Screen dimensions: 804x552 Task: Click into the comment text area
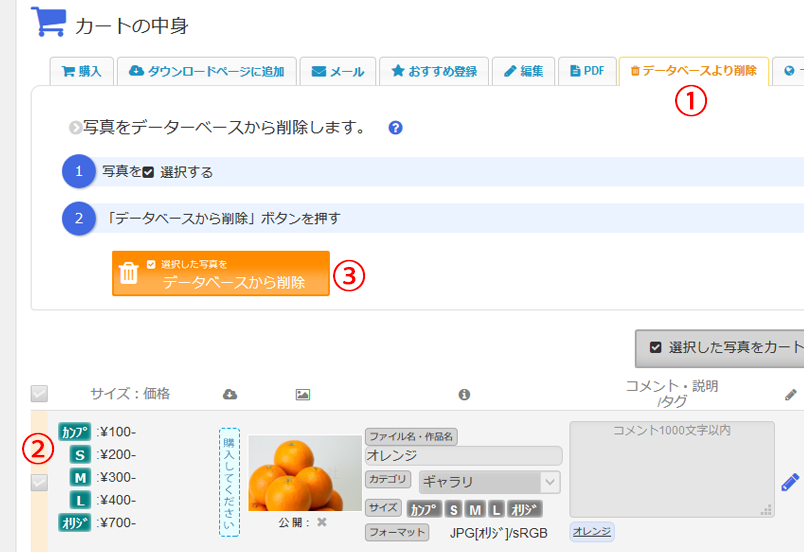click(671, 468)
